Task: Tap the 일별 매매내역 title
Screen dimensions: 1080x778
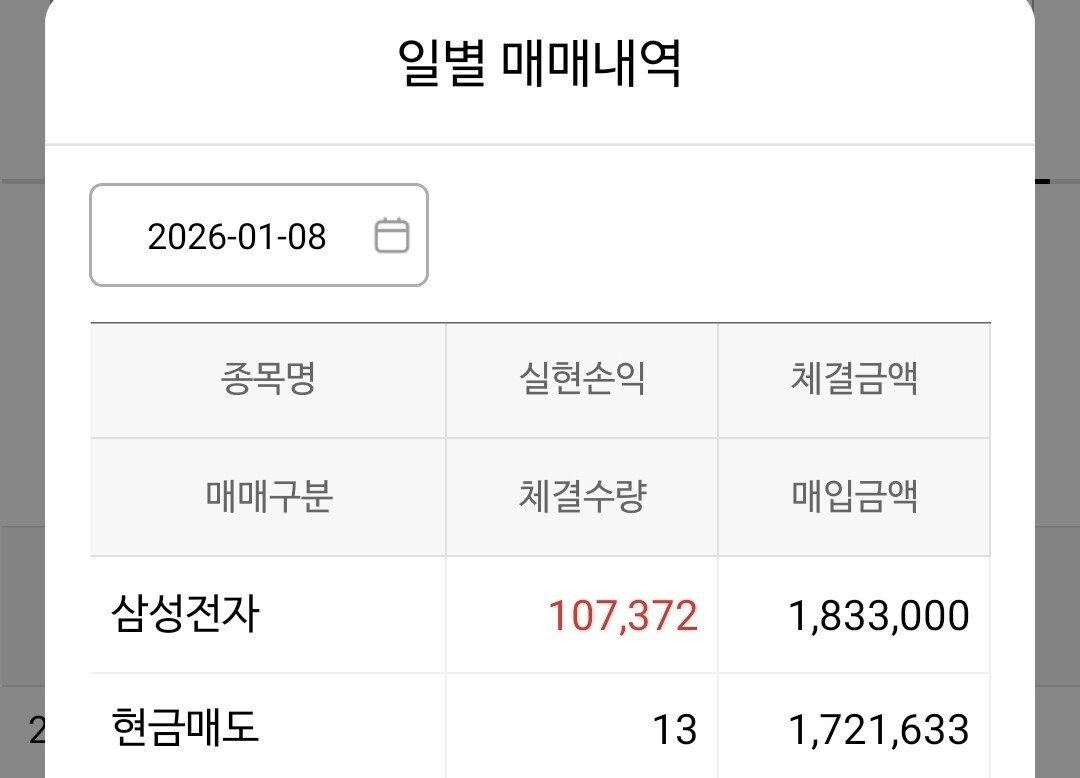Action: [539, 65]
